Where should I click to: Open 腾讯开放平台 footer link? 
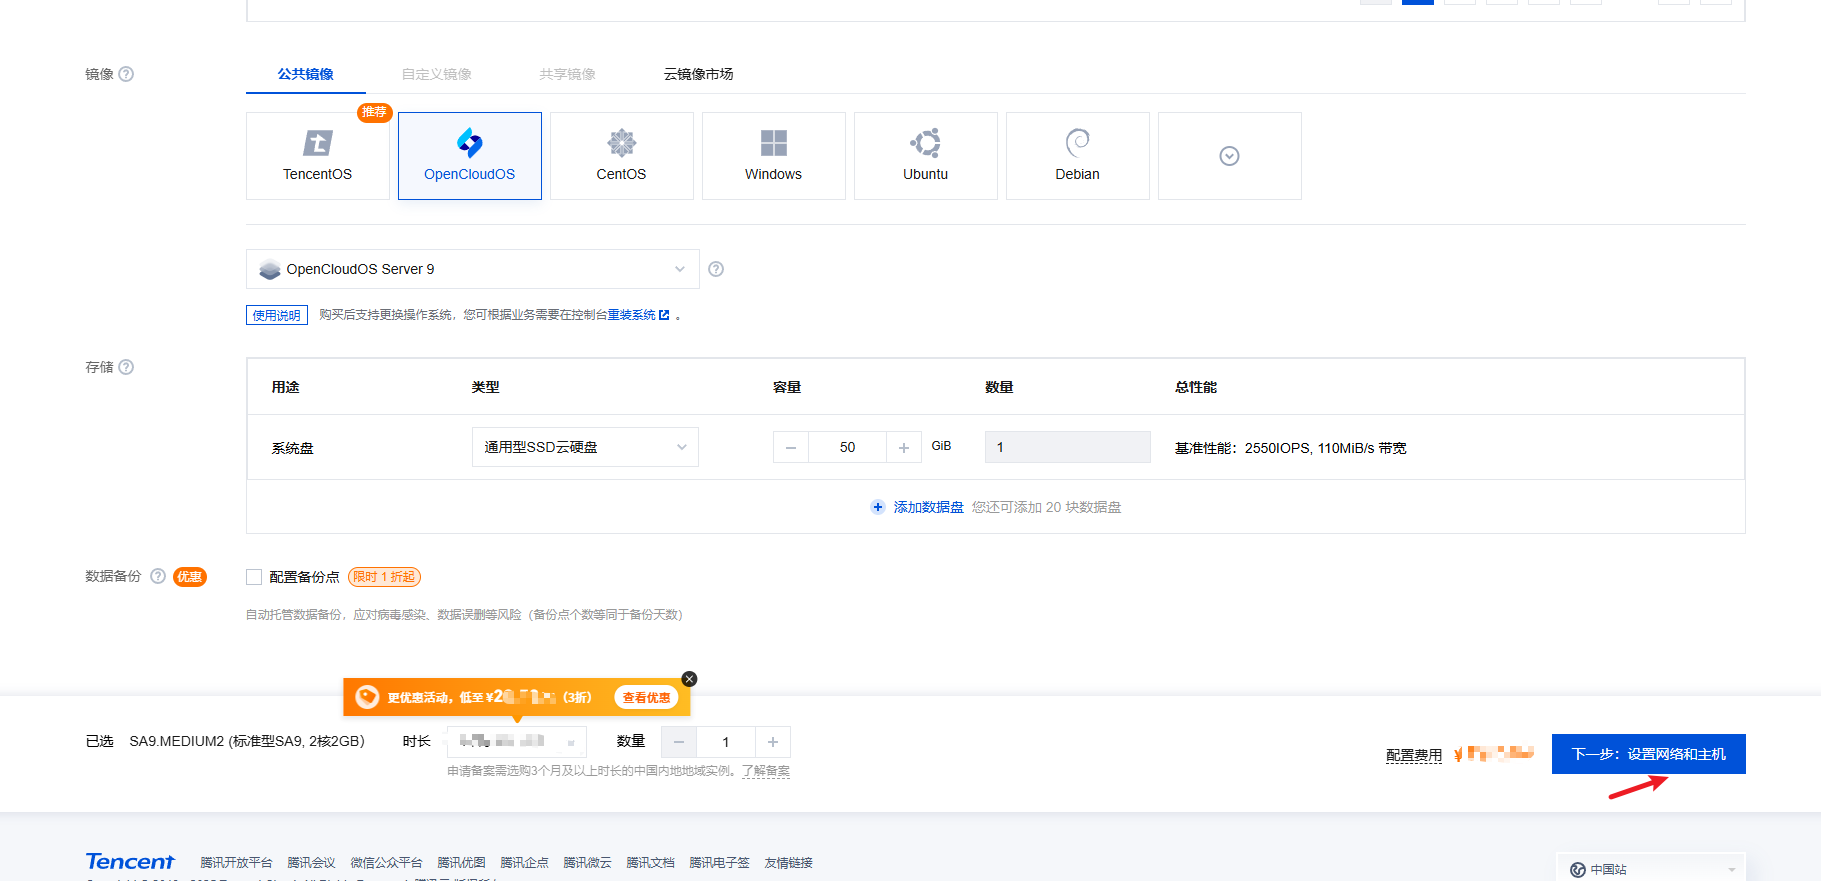tap(236, 862)
